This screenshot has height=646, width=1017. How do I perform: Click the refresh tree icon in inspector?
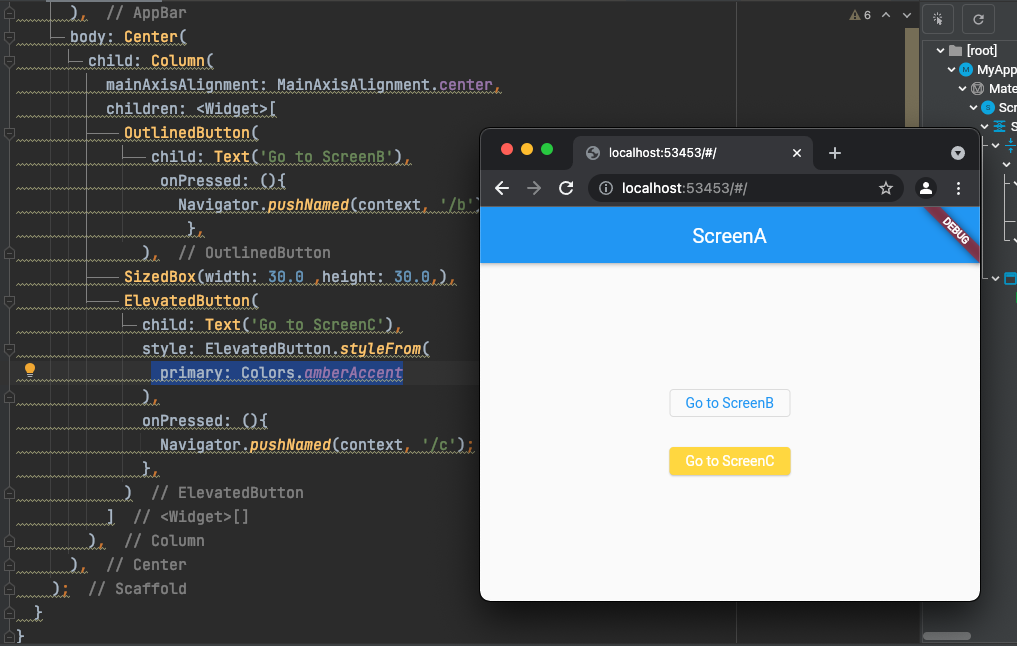click(x=978, y=19)
